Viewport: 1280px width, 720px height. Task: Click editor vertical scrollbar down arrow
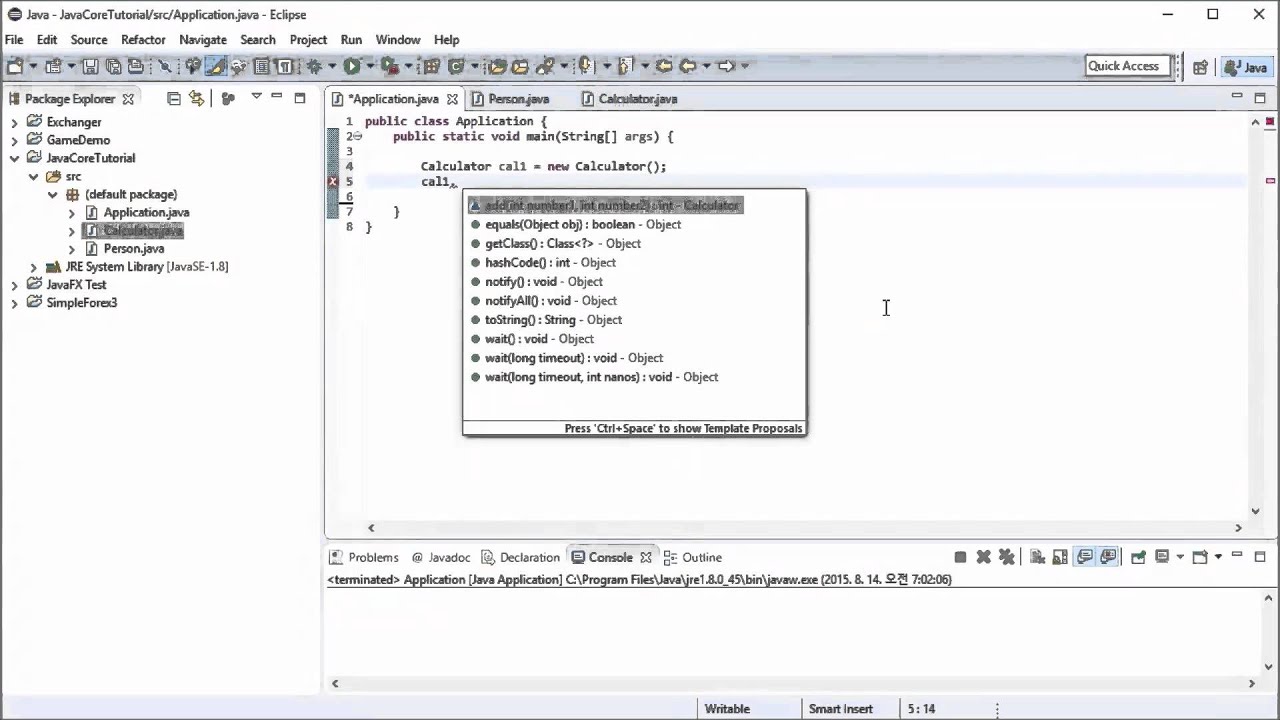coord(1256,511)
